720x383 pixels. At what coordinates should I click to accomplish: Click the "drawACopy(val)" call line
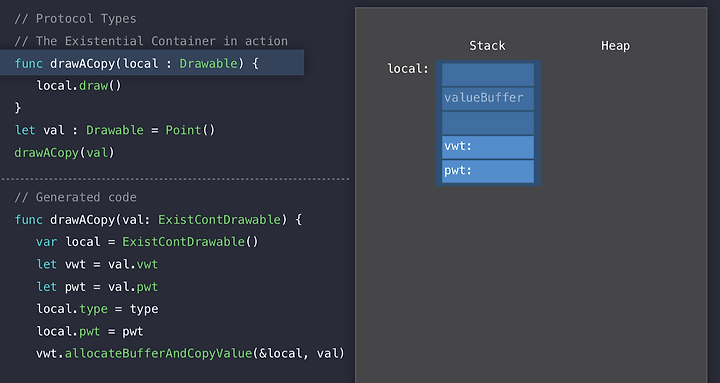click(64, 152)
